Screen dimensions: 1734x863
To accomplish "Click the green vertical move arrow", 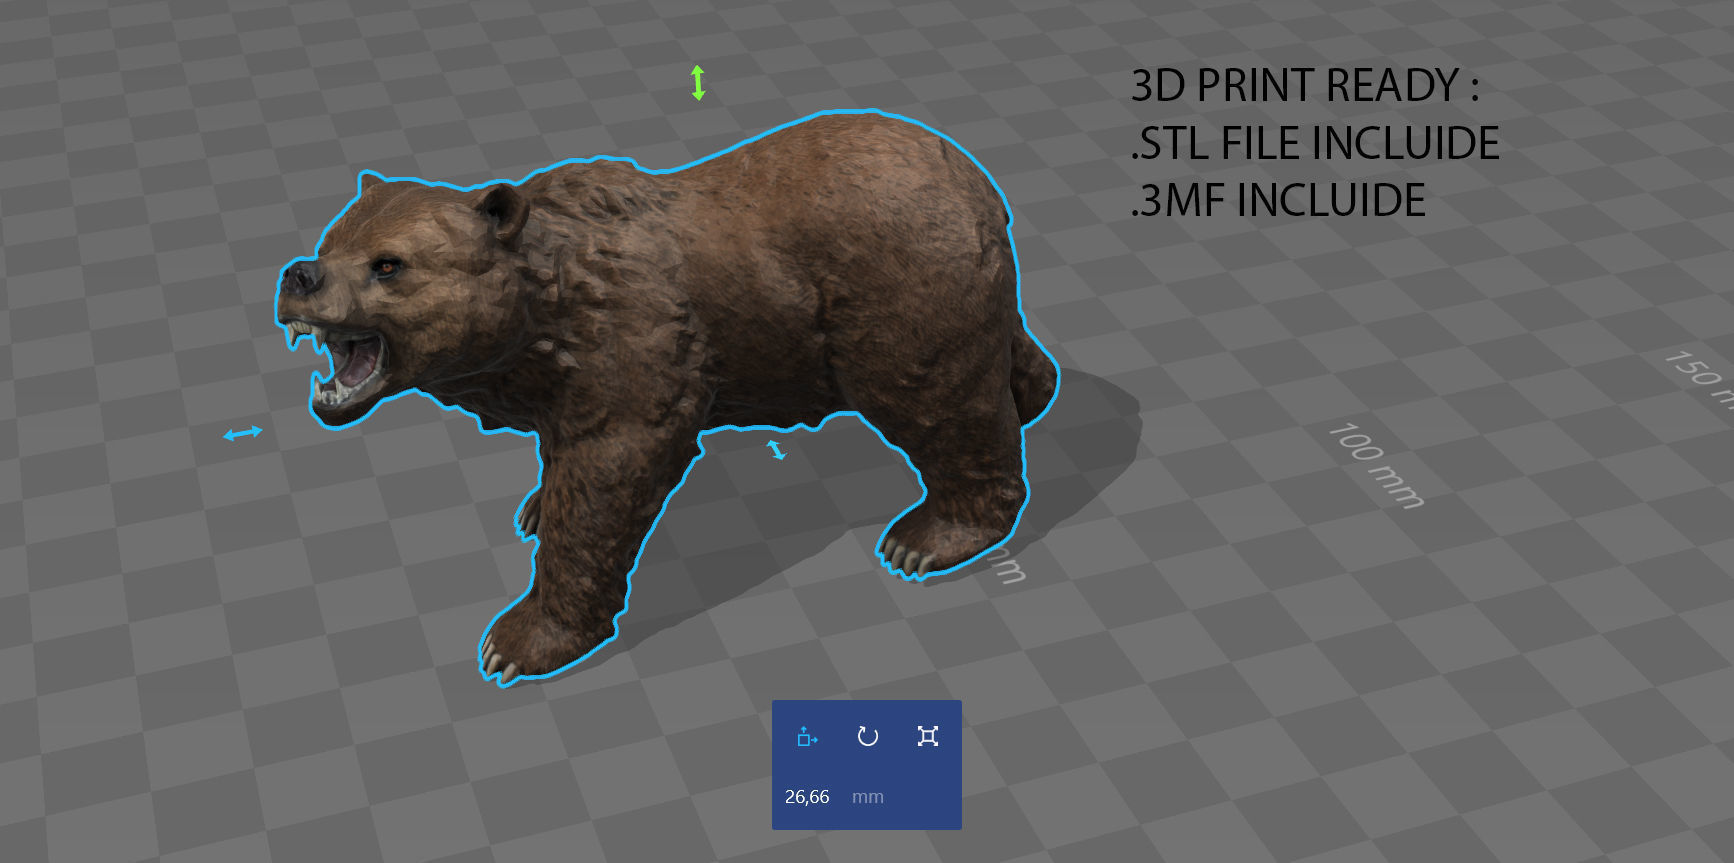I will pyautogui.click(x=698, y=82).
